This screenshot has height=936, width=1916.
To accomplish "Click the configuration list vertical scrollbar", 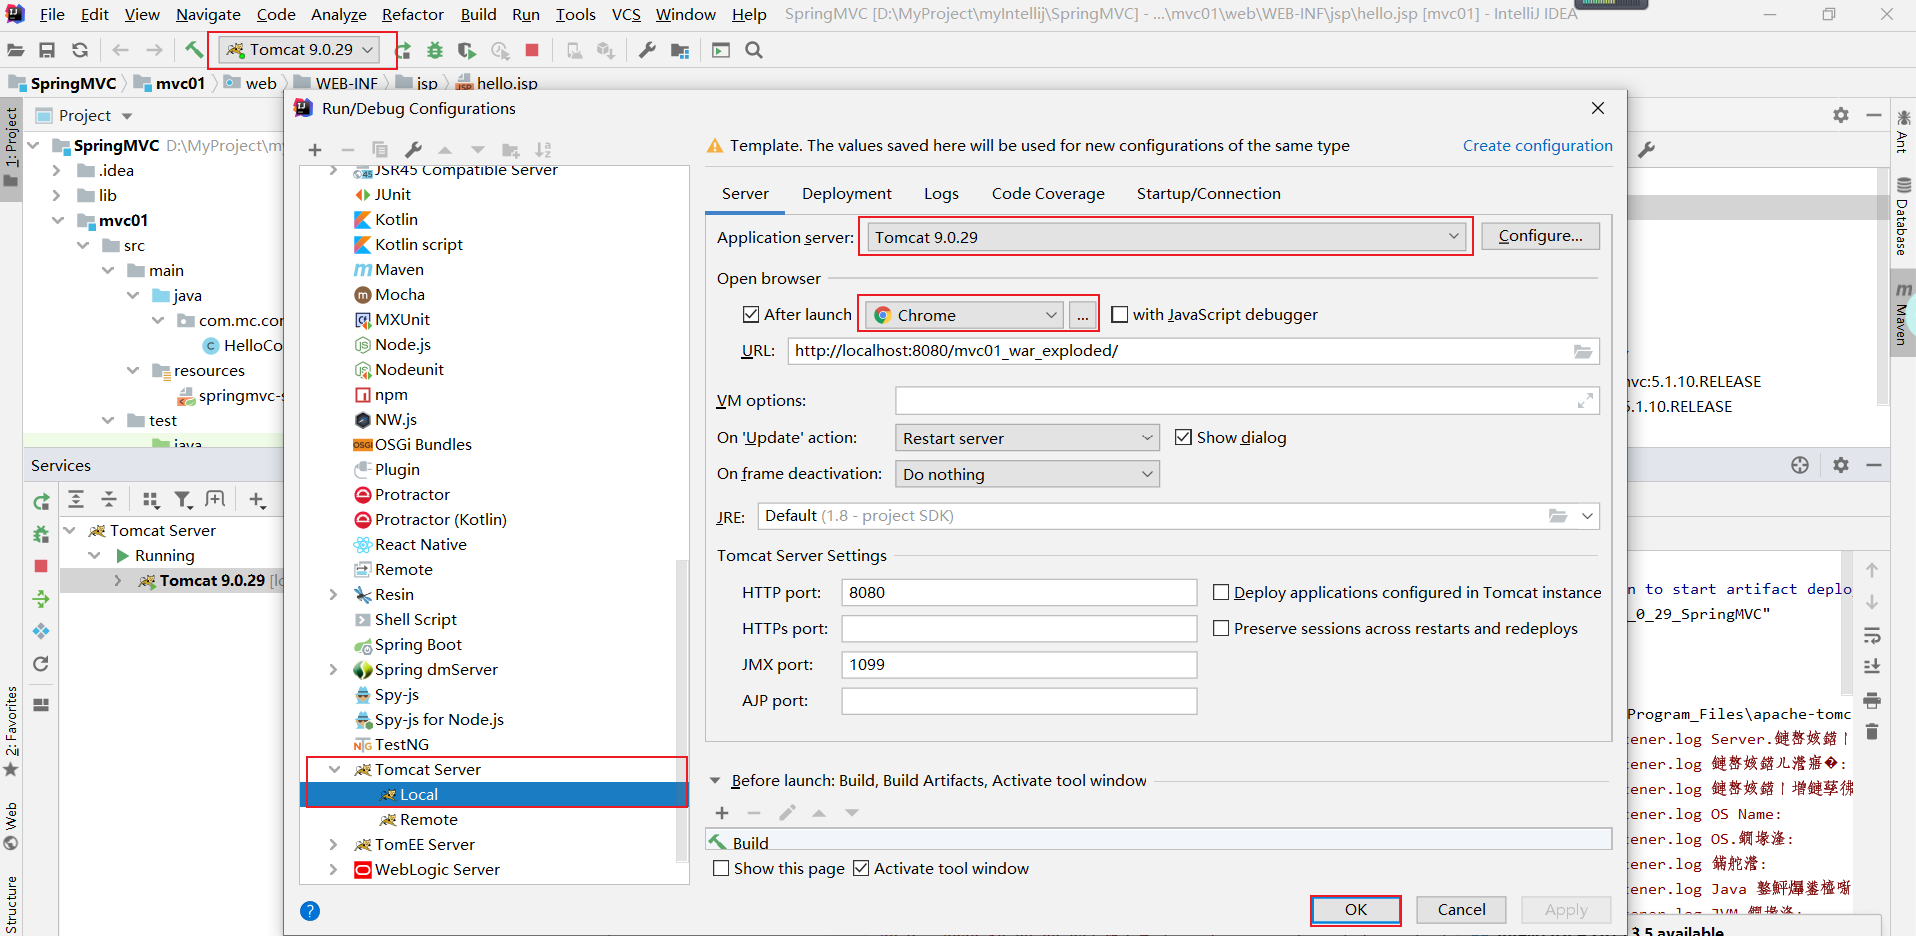I will [682, 710].
